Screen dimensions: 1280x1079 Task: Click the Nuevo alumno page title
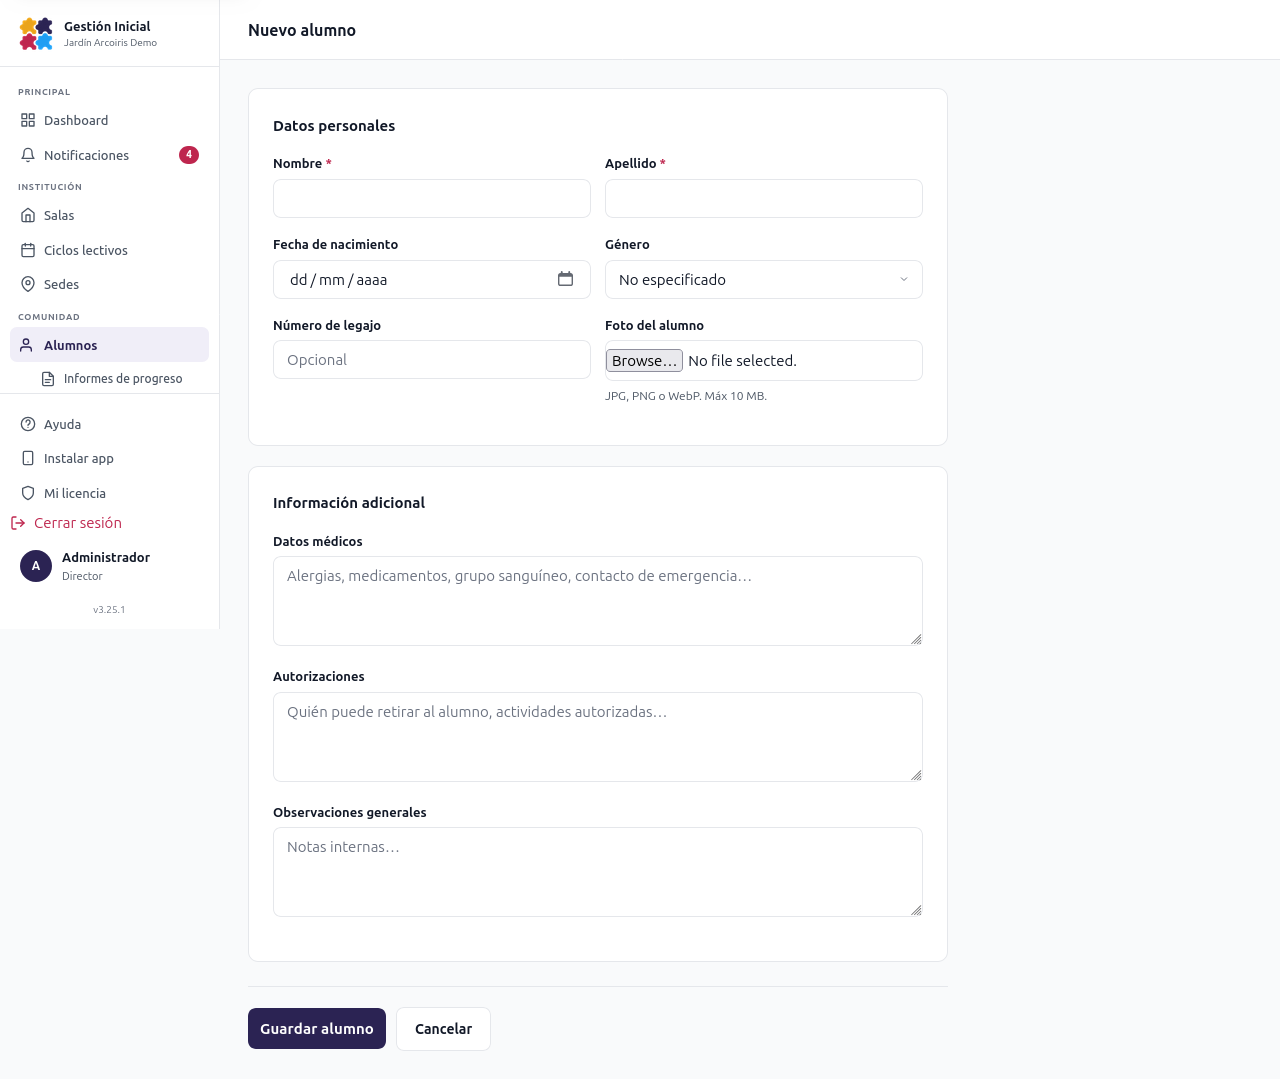click(302, 30)
